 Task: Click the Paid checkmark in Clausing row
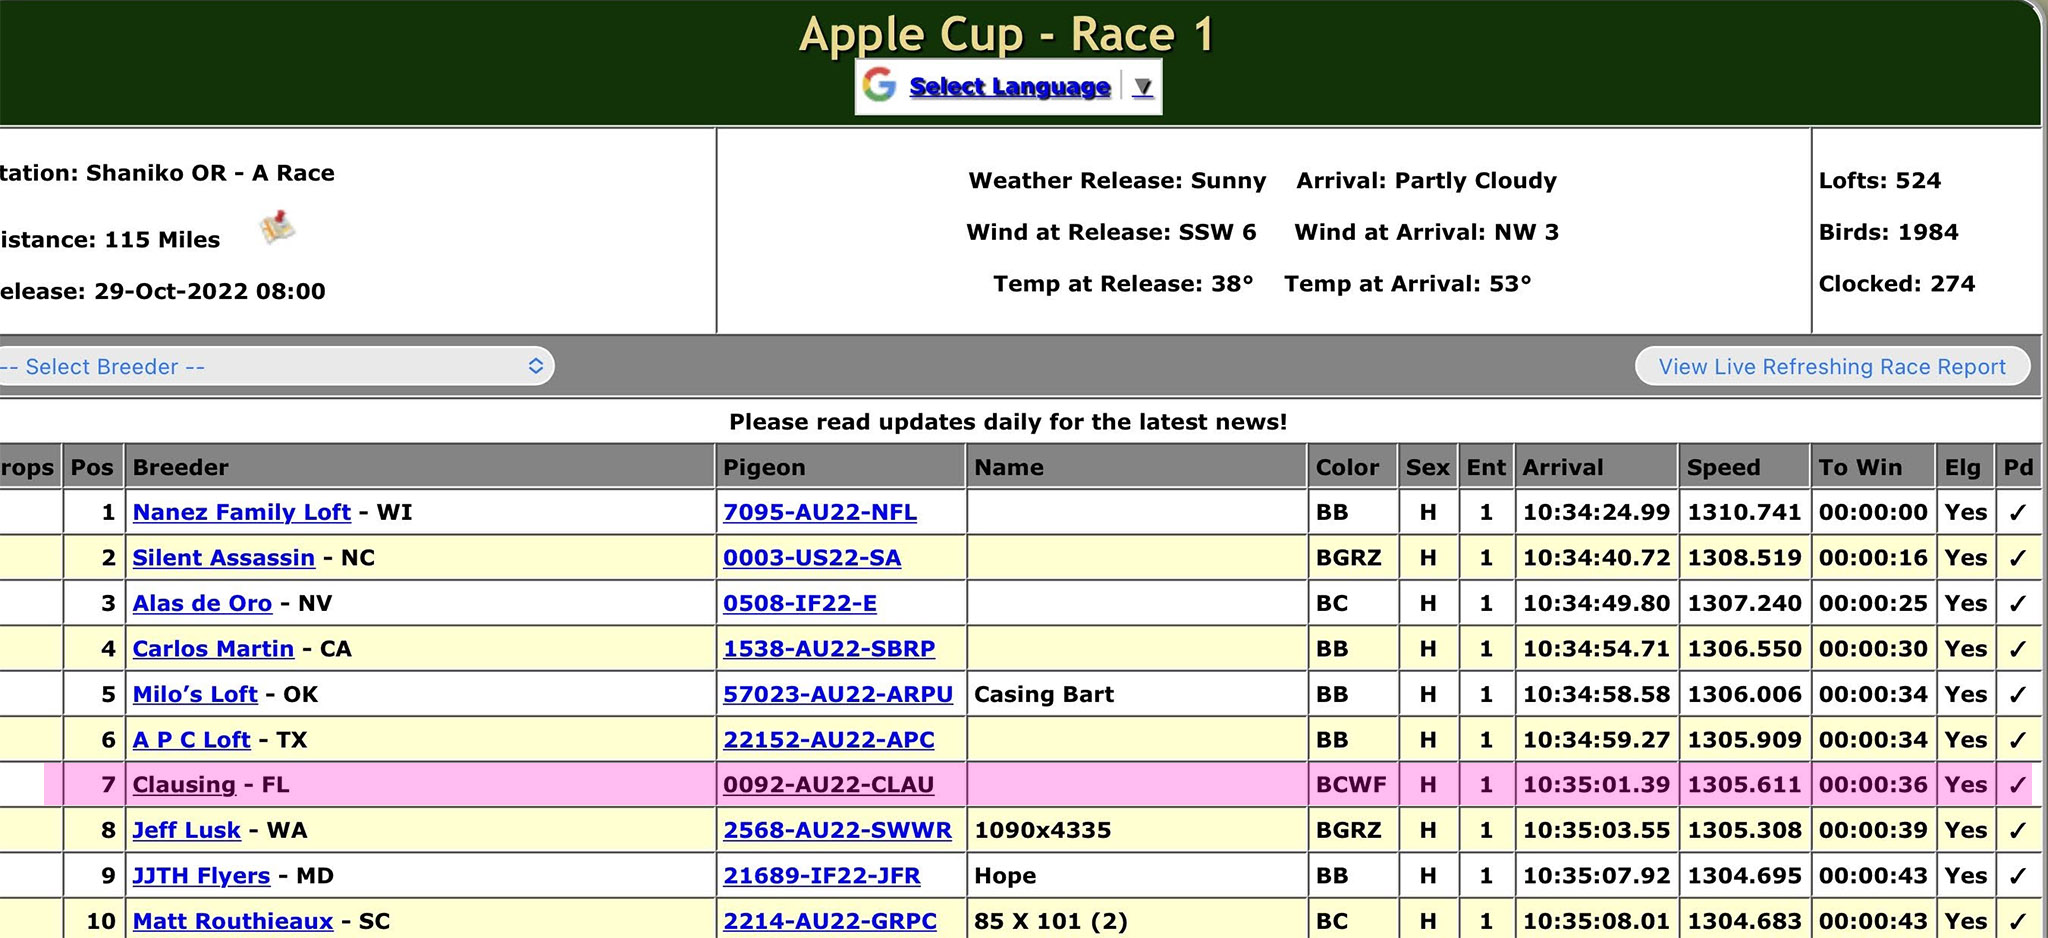(x=2017, y=785)
